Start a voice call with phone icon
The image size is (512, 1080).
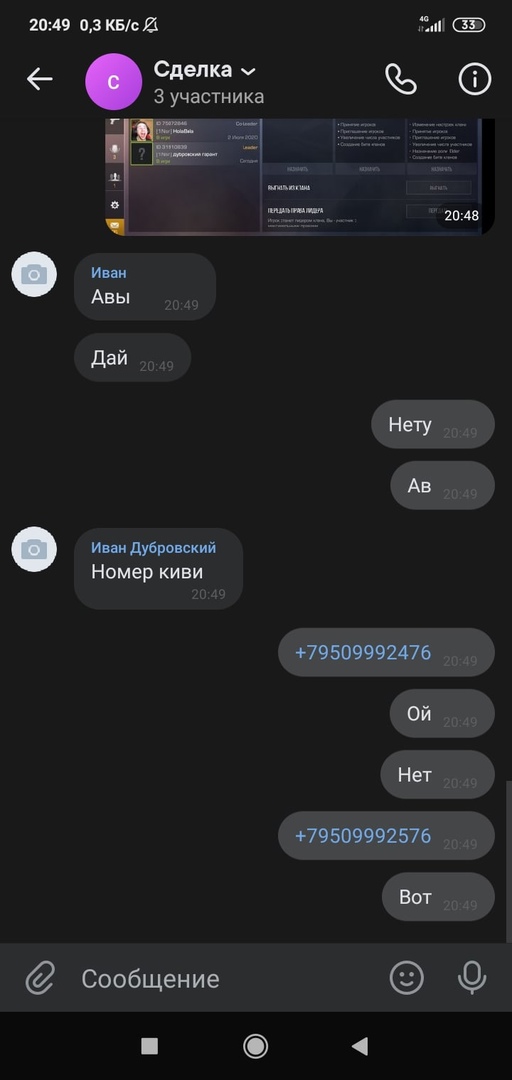[400, 79]
